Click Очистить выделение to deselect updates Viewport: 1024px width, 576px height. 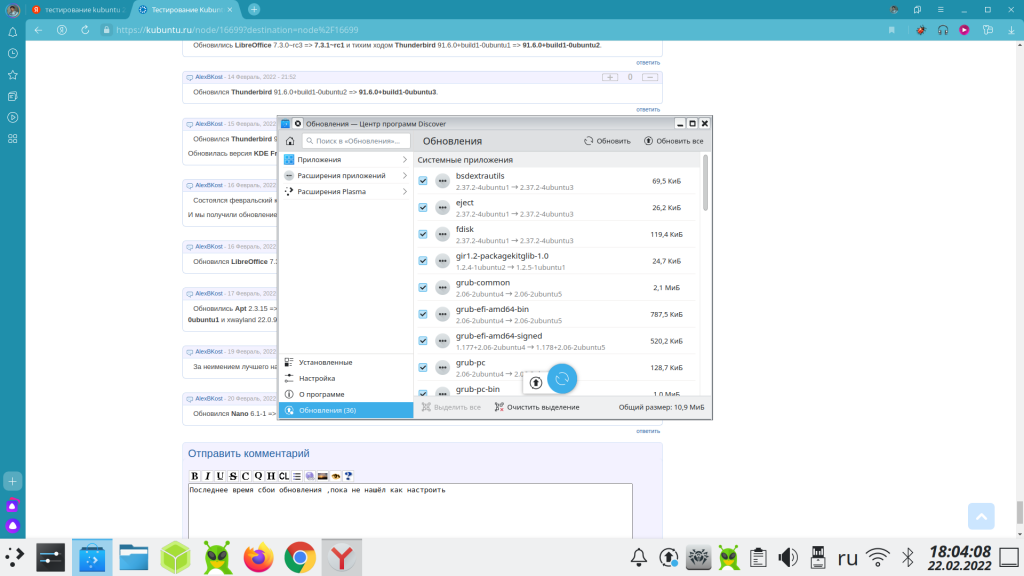click(537, 407)
